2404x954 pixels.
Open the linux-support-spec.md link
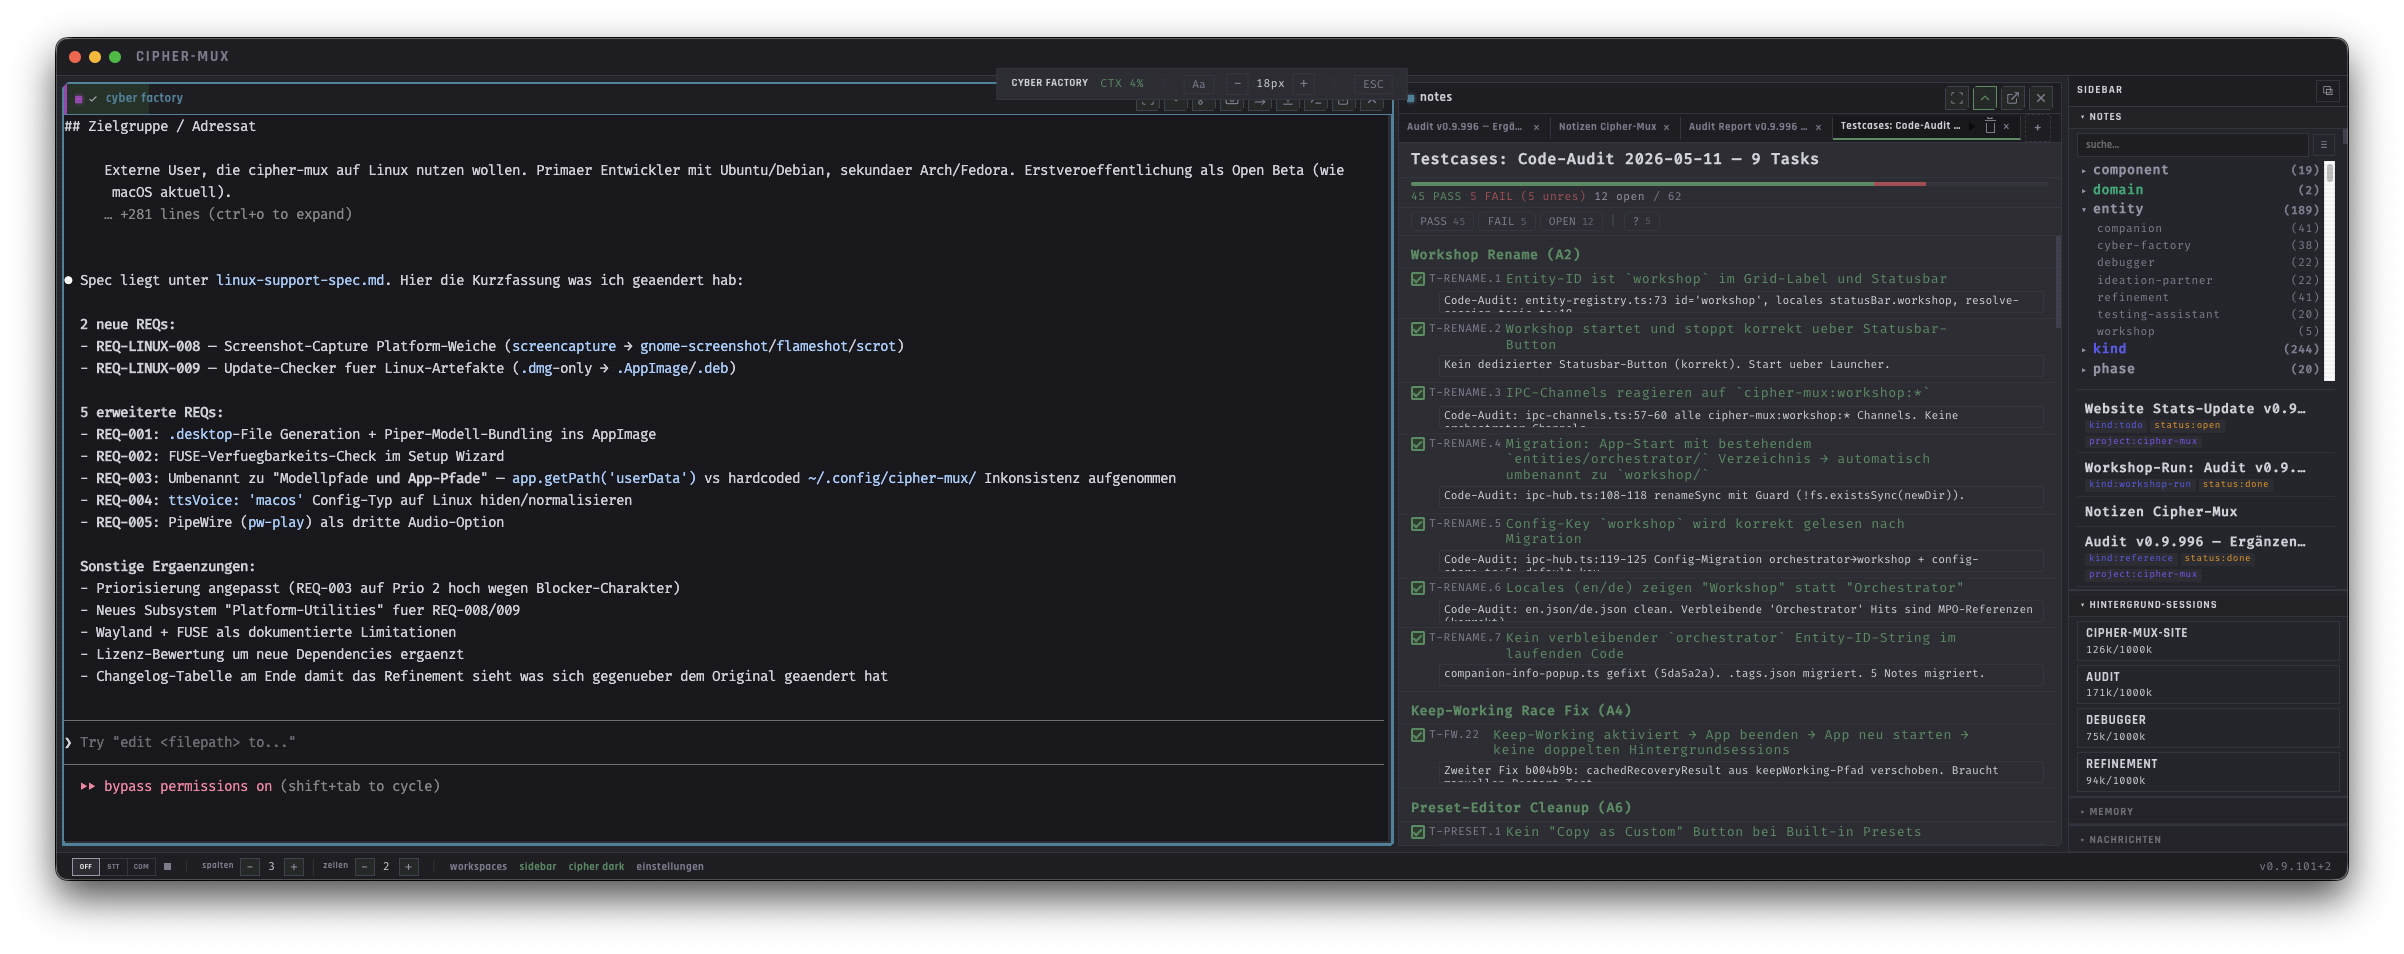(x=300, y=281)
